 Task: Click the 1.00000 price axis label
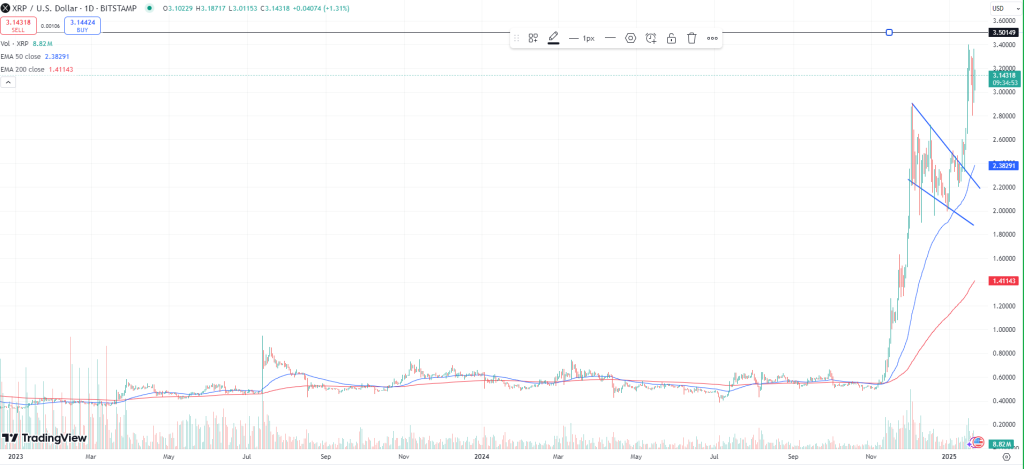tap(1002, 329)
